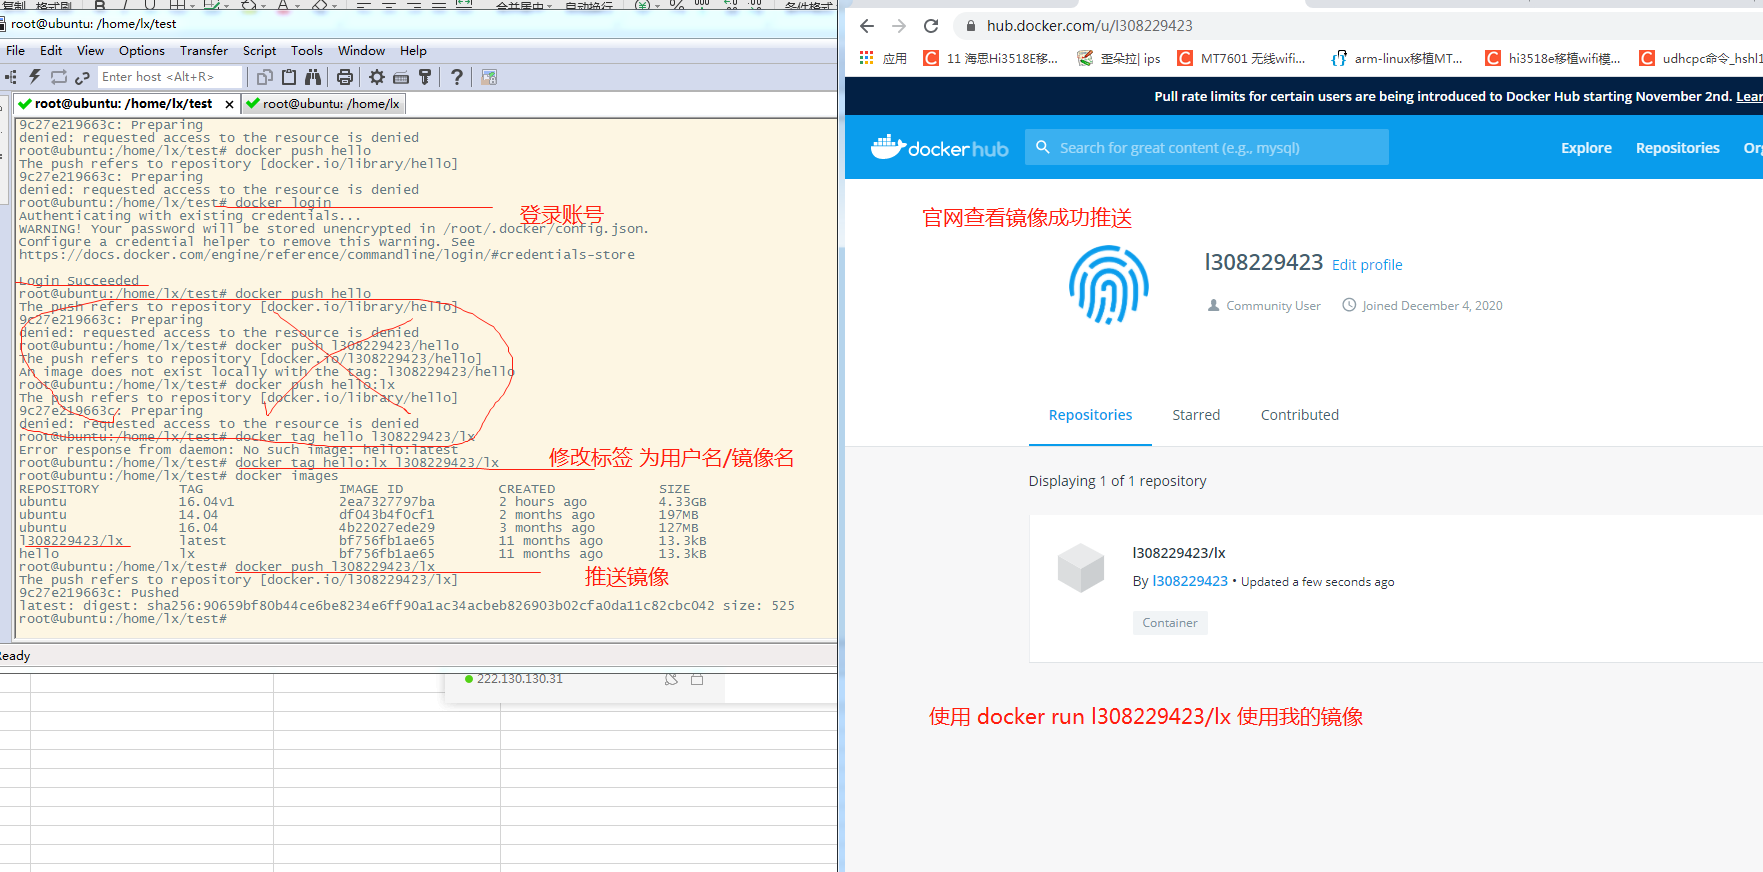1763x872 pixels.
Task: Click the Print icon in SecureCRT
Action: [x=345, y=77]
